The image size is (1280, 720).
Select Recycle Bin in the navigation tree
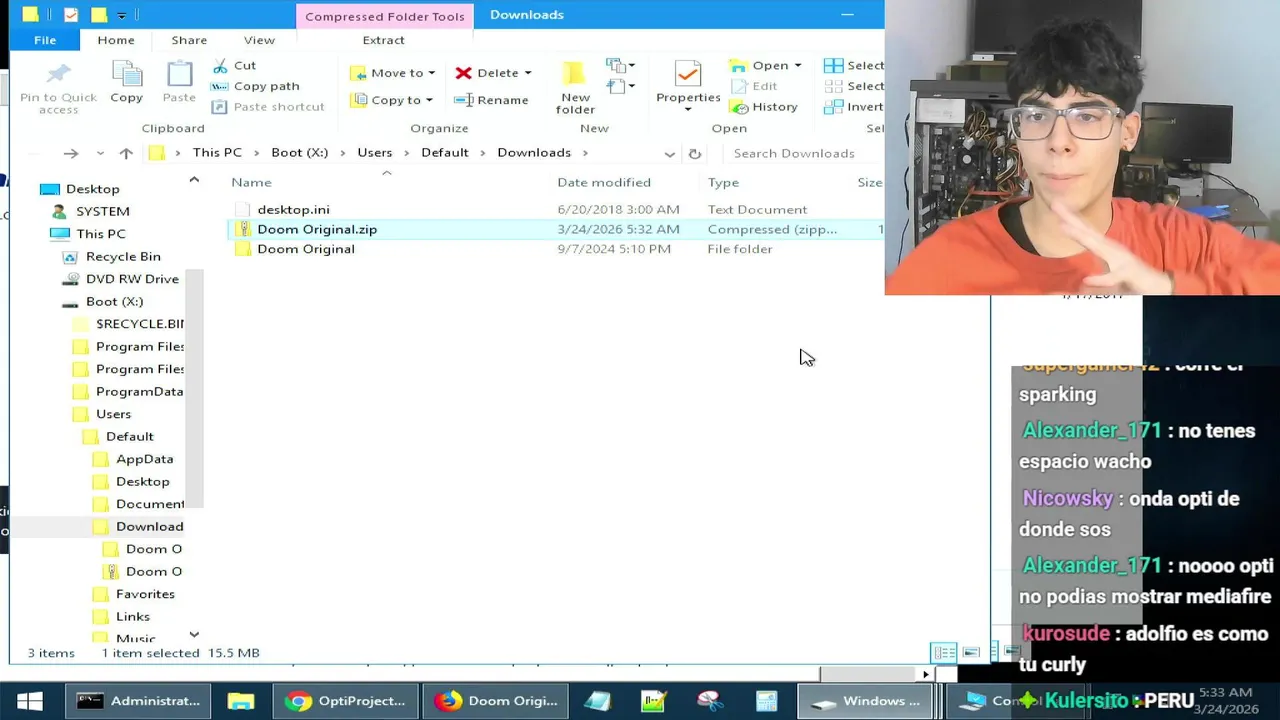[123, 257]
